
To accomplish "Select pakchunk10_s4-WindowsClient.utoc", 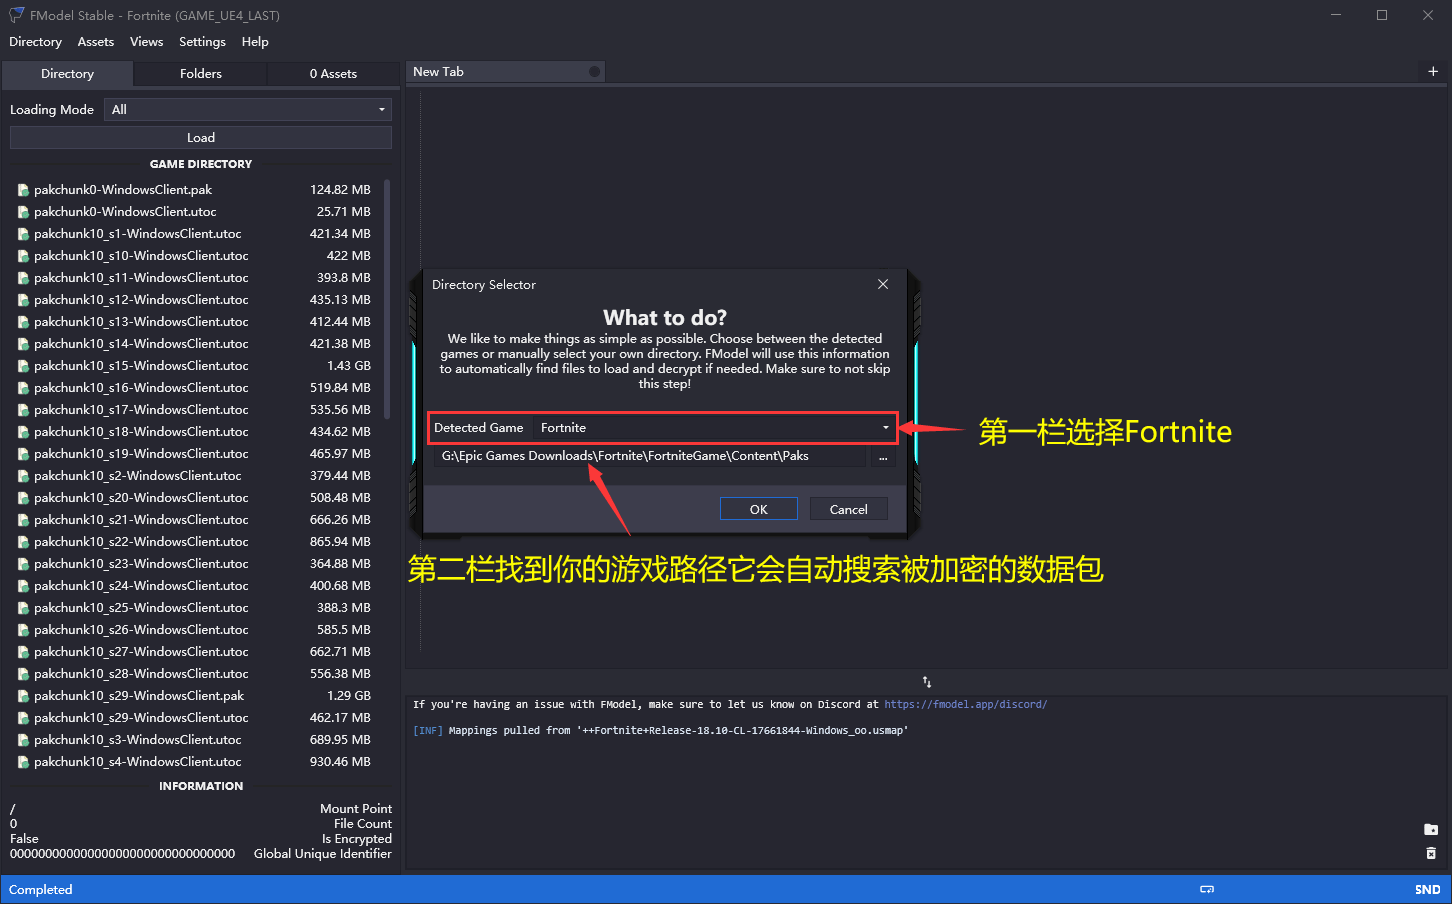I will [195, 762].
